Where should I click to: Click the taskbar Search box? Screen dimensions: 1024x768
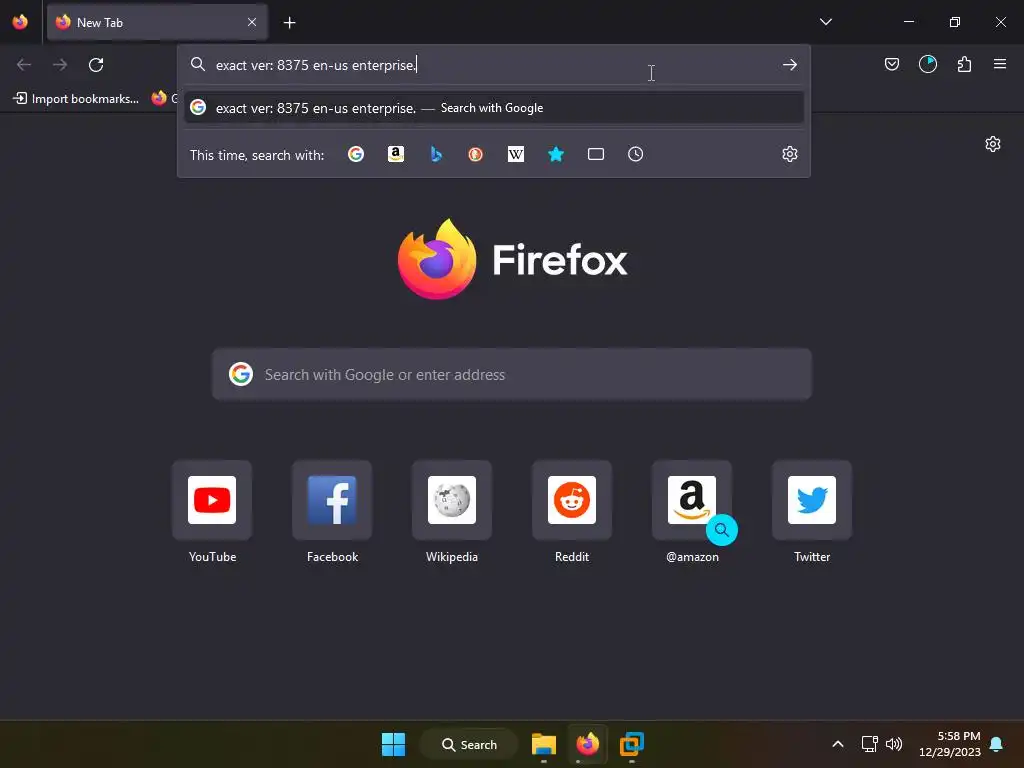click(469, 744)
